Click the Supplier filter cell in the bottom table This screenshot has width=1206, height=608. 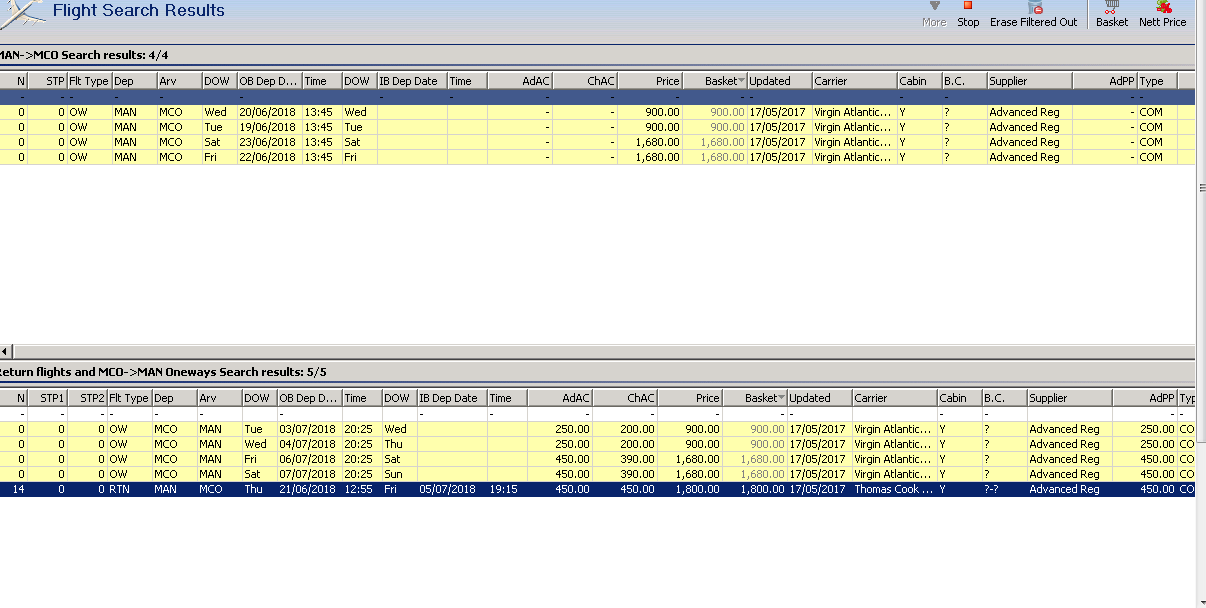(x=1069, y=413)
